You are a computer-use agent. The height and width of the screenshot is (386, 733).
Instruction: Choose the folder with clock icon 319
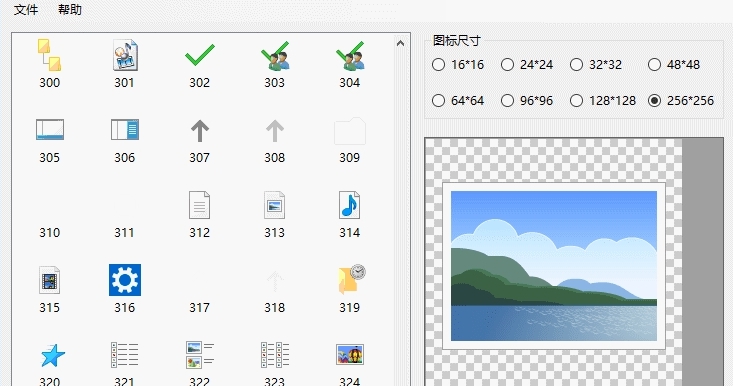coord(352,279)
